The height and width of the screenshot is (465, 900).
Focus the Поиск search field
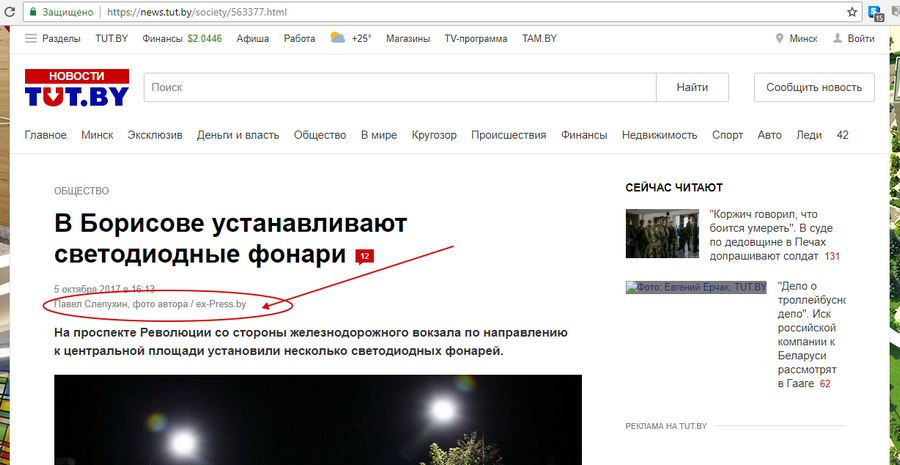pyautogui.click(x=400, y=87)
